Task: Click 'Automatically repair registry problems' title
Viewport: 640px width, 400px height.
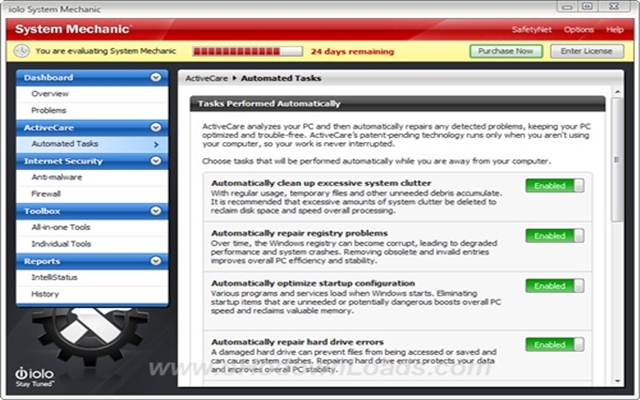Action: coord(299,233)
